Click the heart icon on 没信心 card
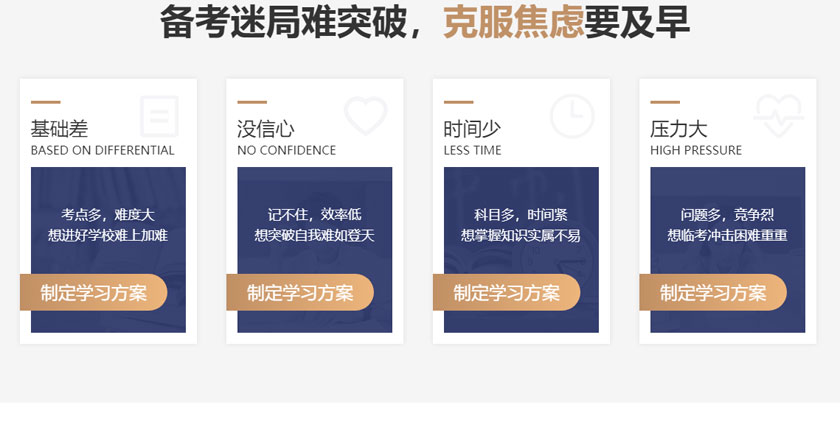Screen dimensions: 840x441 pyautogui.click(x=365, y=115)
